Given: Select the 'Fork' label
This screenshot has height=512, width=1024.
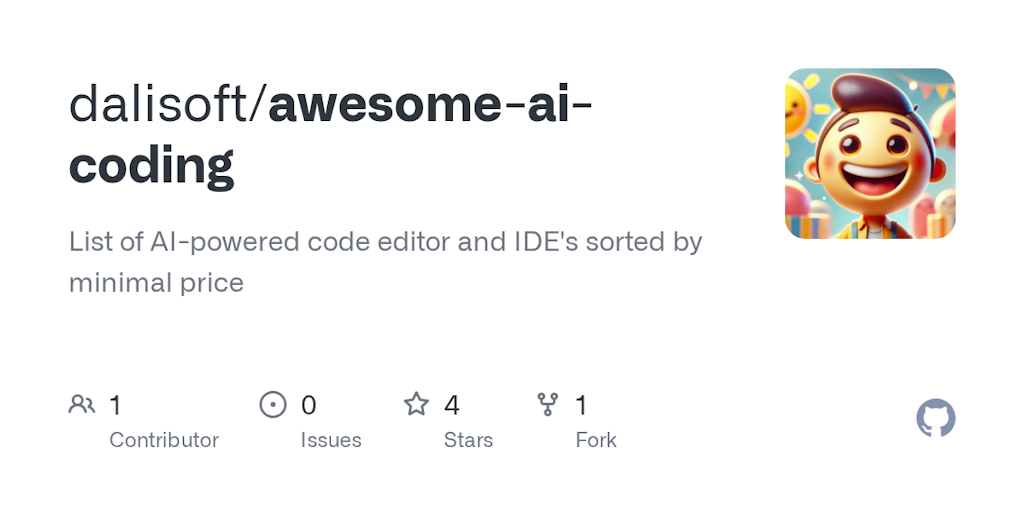Looking at the screenshot, I should [x=596, y=440].
